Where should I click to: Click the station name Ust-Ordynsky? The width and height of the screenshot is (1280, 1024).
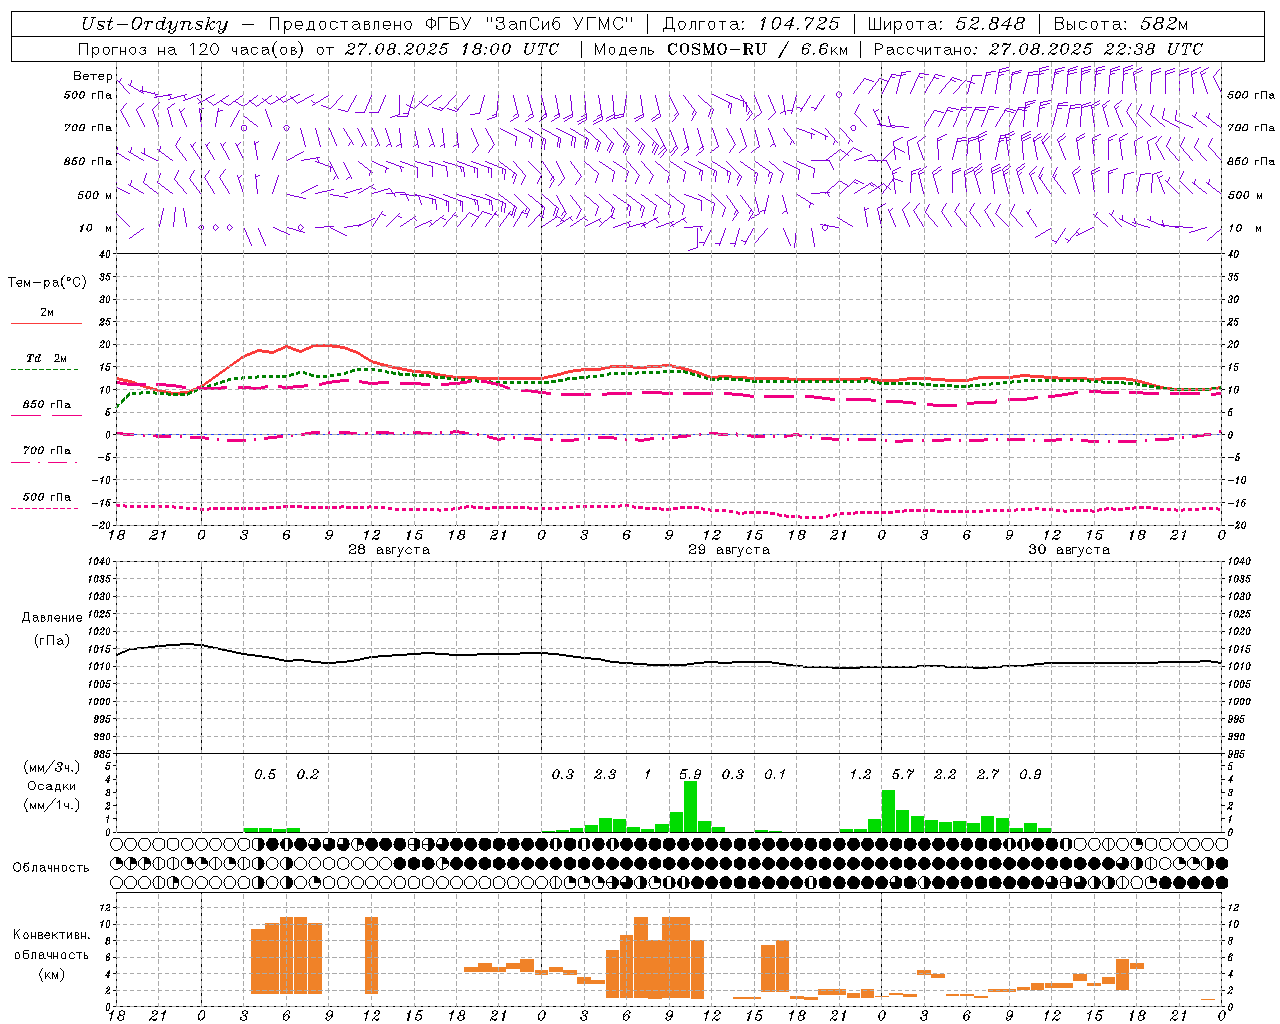click(x=154, y=24)
